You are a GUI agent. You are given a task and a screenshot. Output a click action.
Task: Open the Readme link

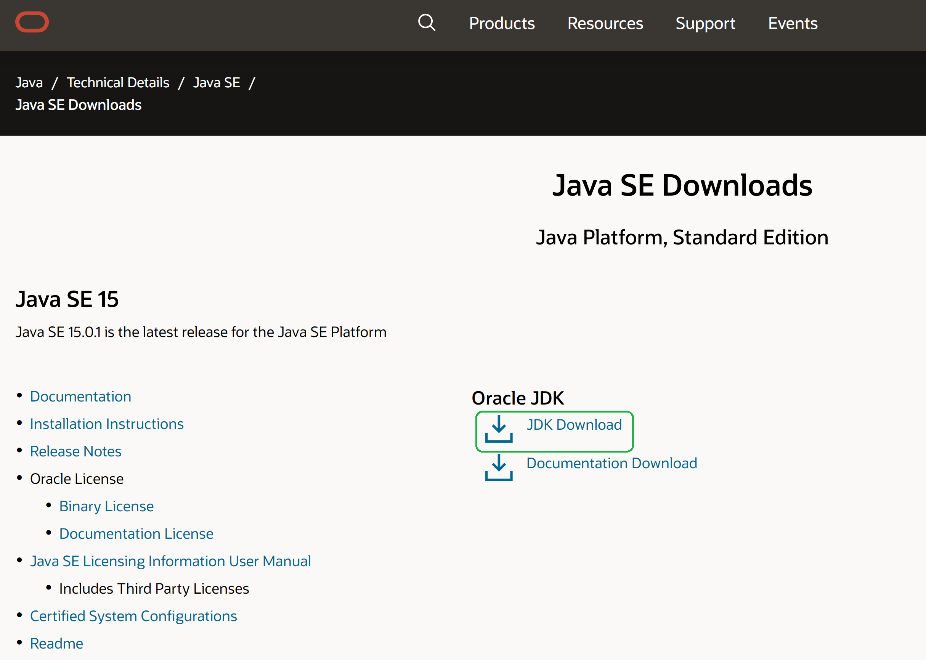coord(57,643)
